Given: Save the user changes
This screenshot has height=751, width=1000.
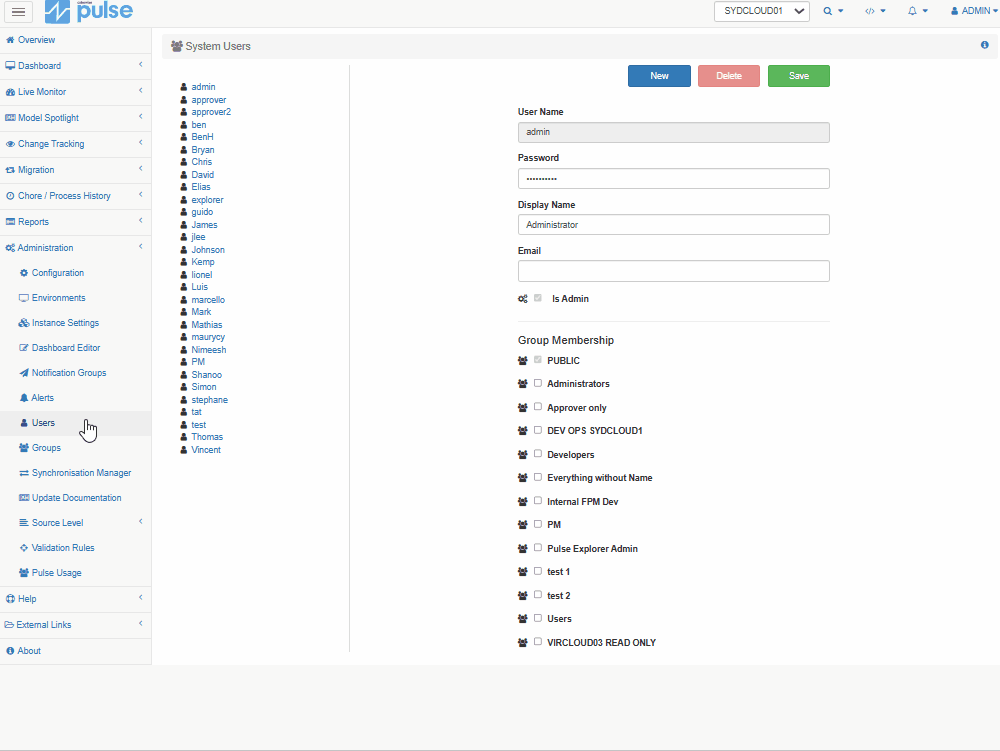Looking at the screenshot, I should [799, 76].
